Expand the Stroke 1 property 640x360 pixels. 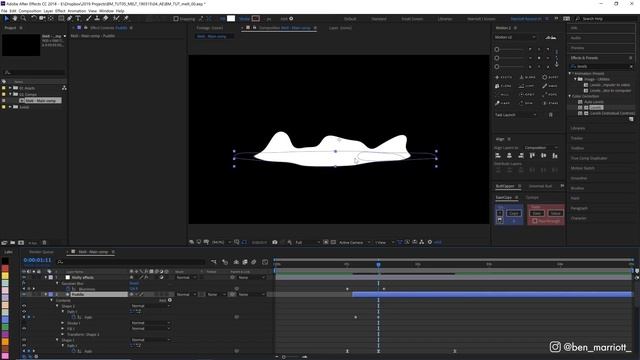tap(63, 323)
